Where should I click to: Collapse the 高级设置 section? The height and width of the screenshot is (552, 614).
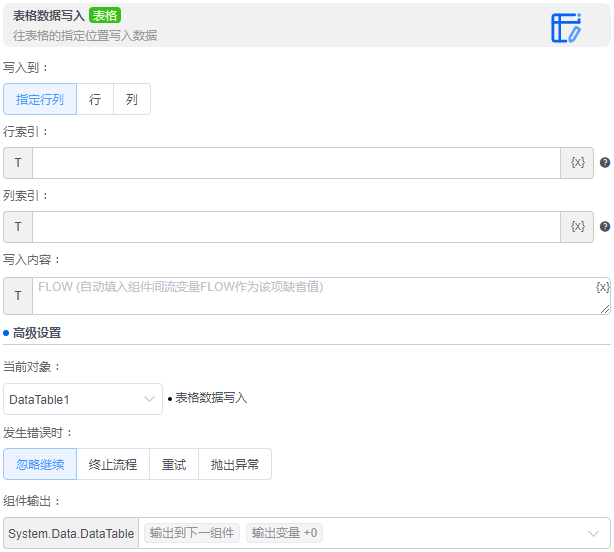pos(32,333)
